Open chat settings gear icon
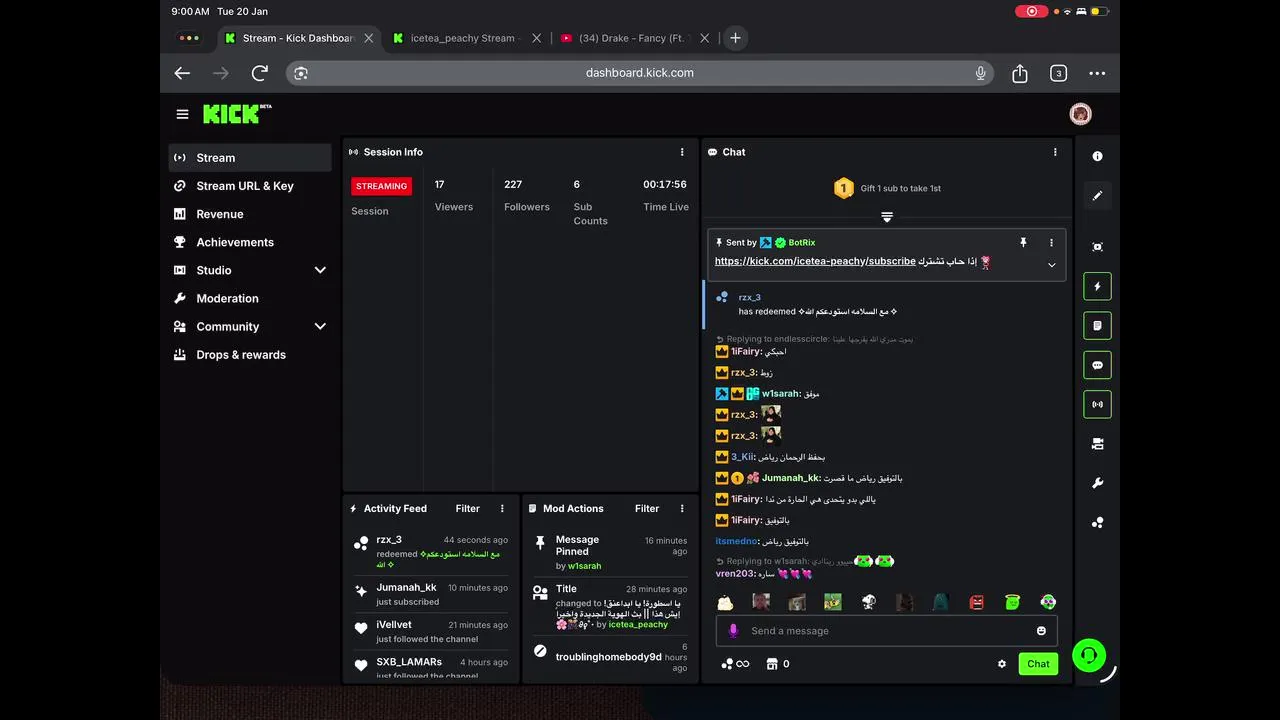Viewport: 1280px width, 720px height. click(1002, 664)
